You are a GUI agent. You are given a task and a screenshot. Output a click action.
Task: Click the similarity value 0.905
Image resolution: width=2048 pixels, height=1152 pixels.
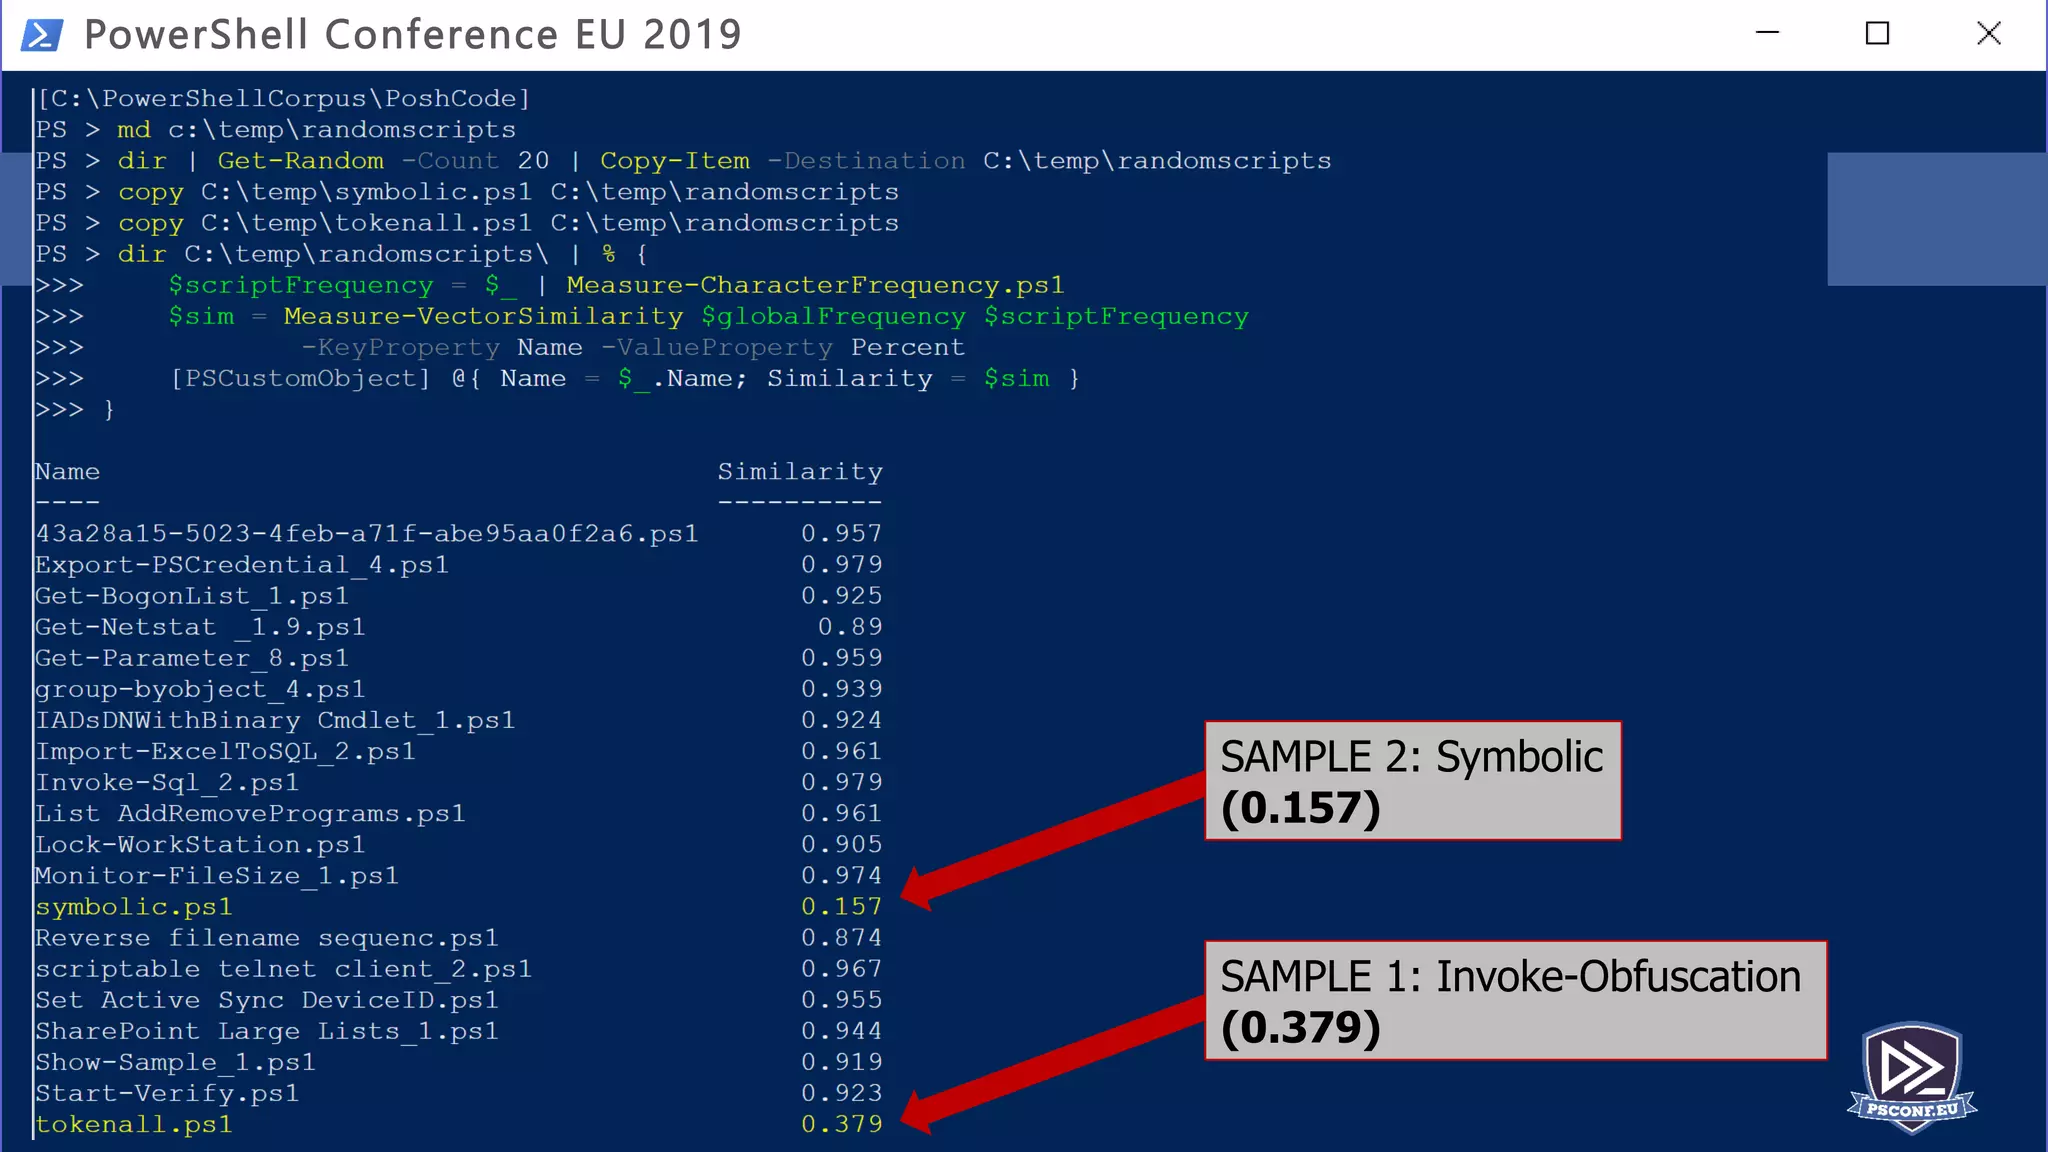click(x=842, y=845)
